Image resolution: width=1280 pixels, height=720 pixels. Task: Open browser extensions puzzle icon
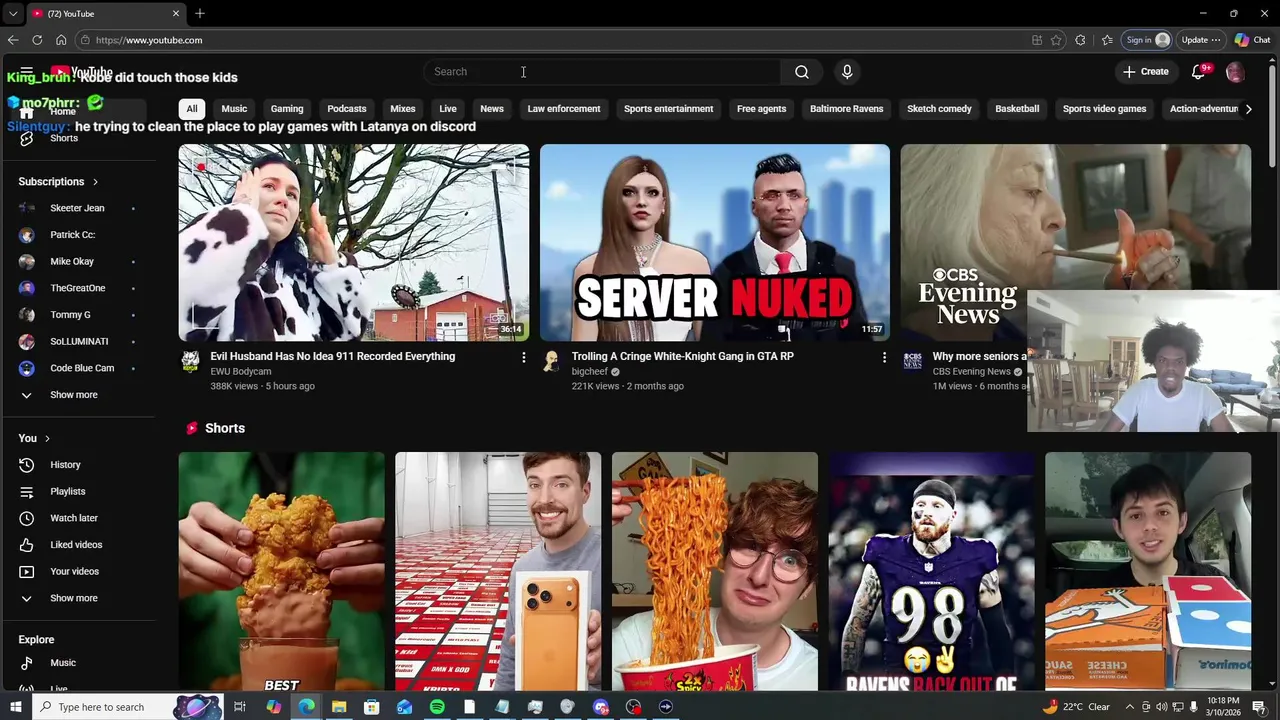1080,40
